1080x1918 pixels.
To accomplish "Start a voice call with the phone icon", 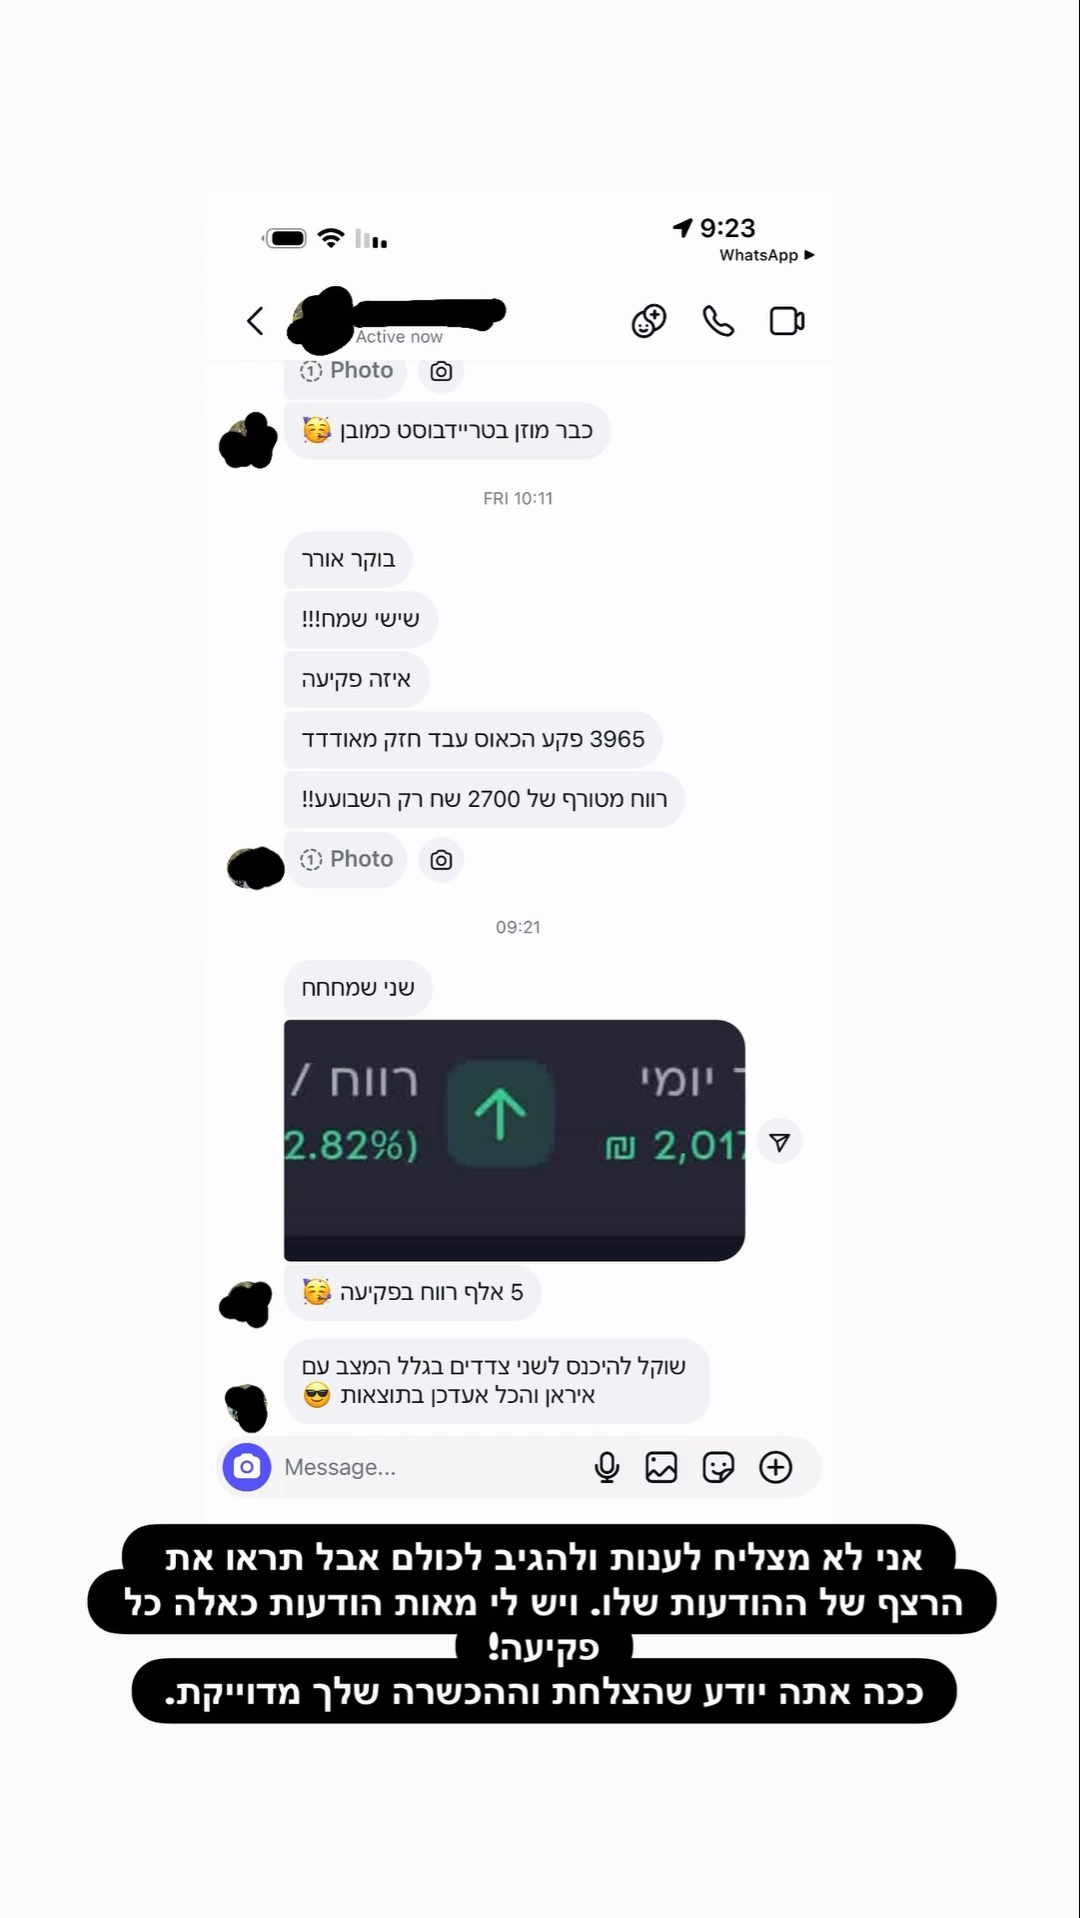I will 718,321.
